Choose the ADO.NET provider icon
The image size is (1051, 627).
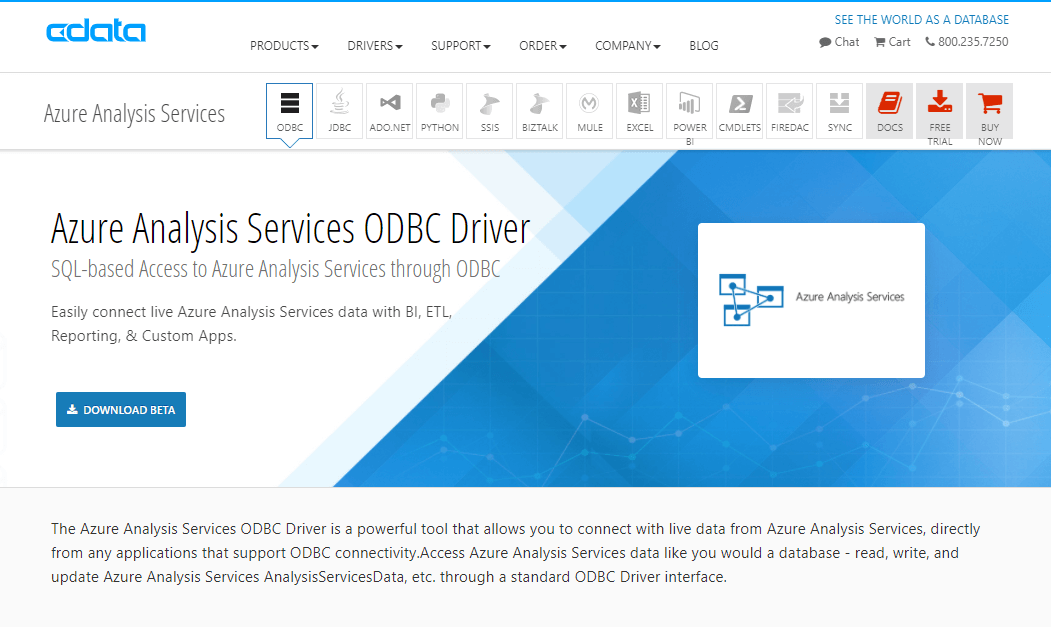389,111
